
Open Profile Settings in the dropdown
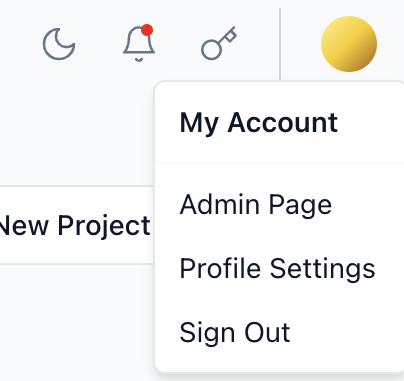pos(277,268)
